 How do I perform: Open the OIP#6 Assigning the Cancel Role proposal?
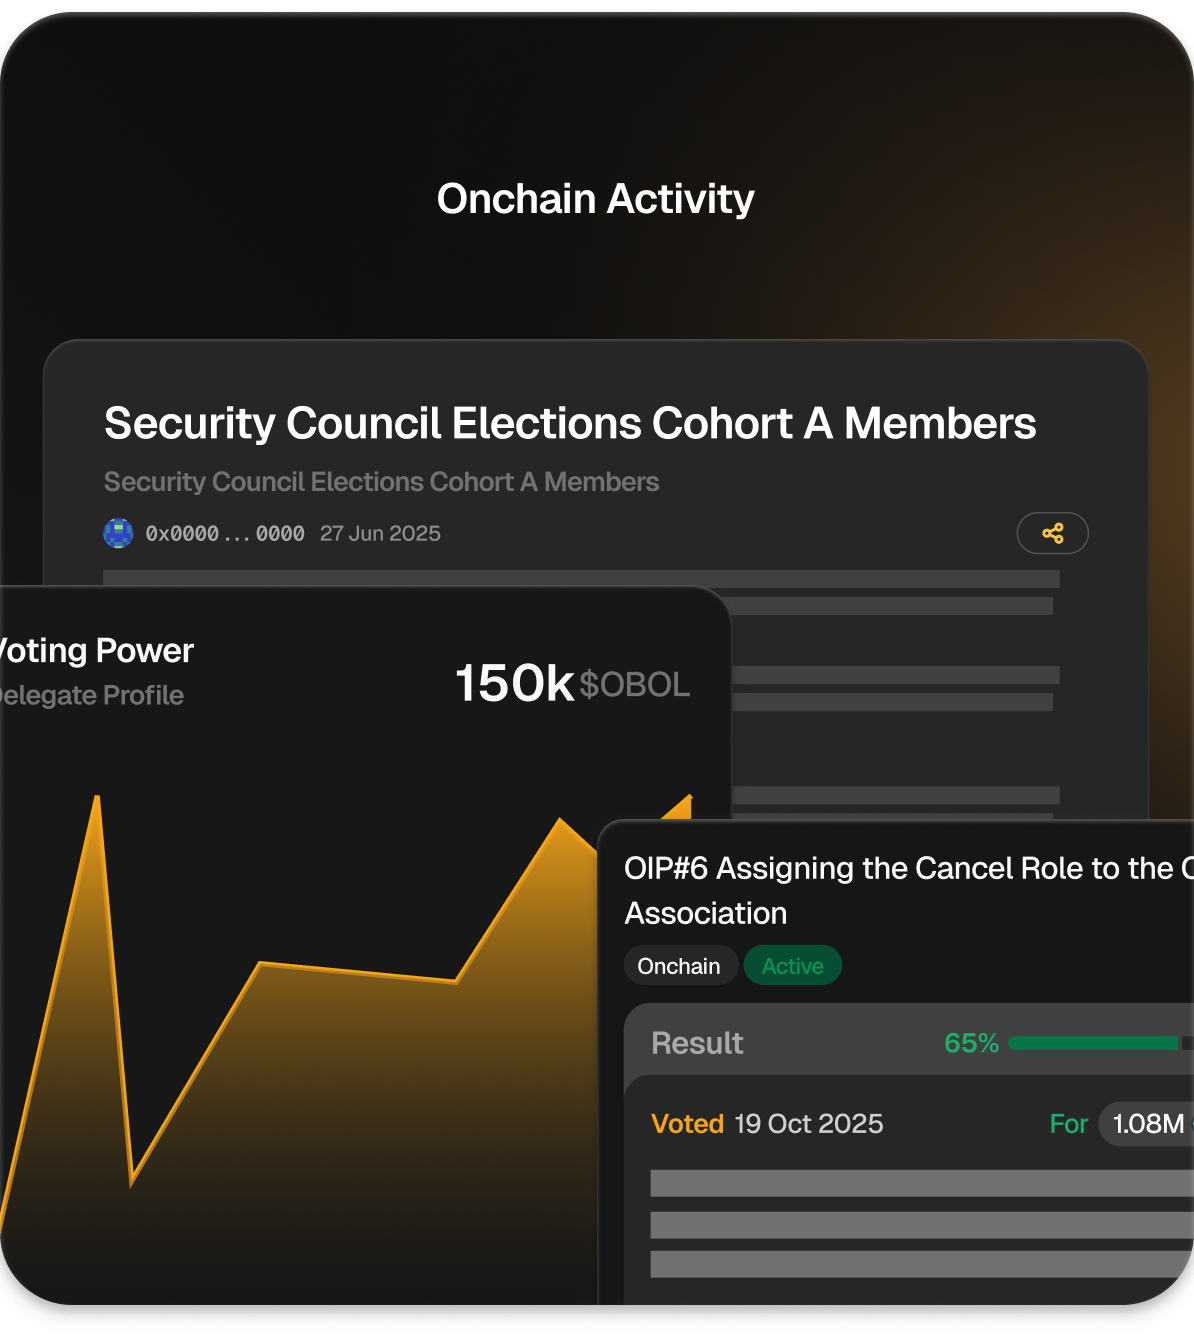pyautogui.click(x=900, y=868)
